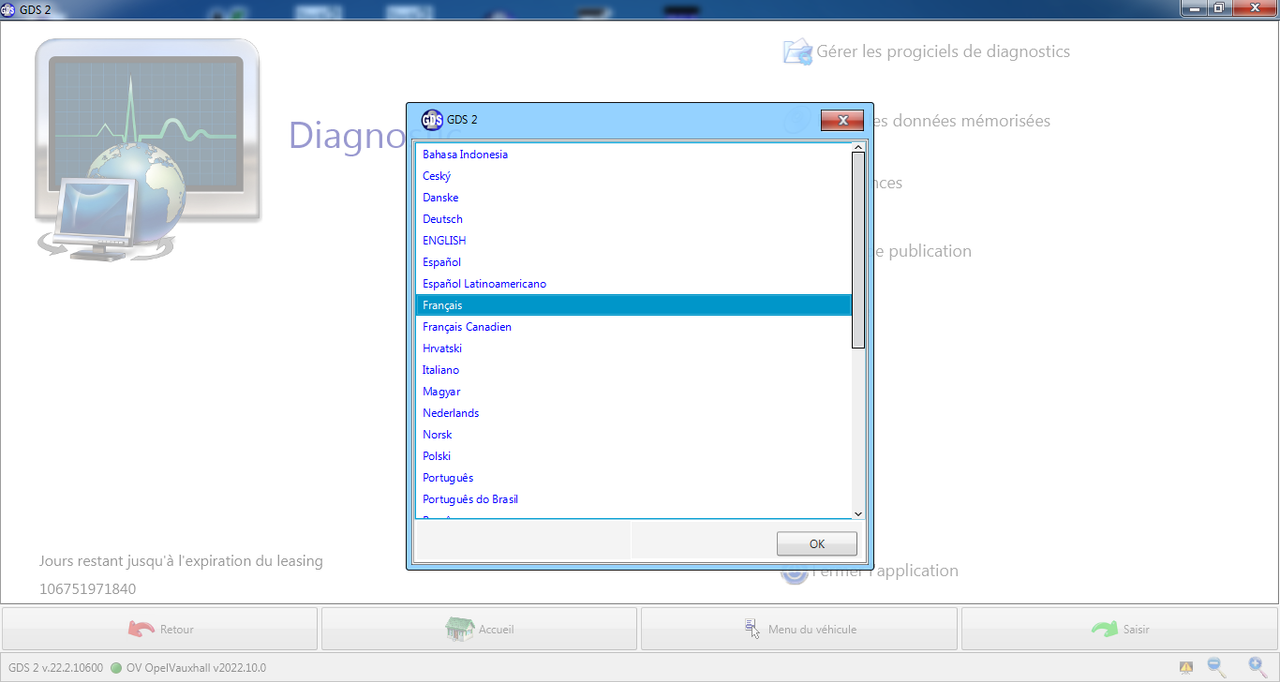Close the GDS 2 language dialog

pyautogui.click(x=842, y=120)
